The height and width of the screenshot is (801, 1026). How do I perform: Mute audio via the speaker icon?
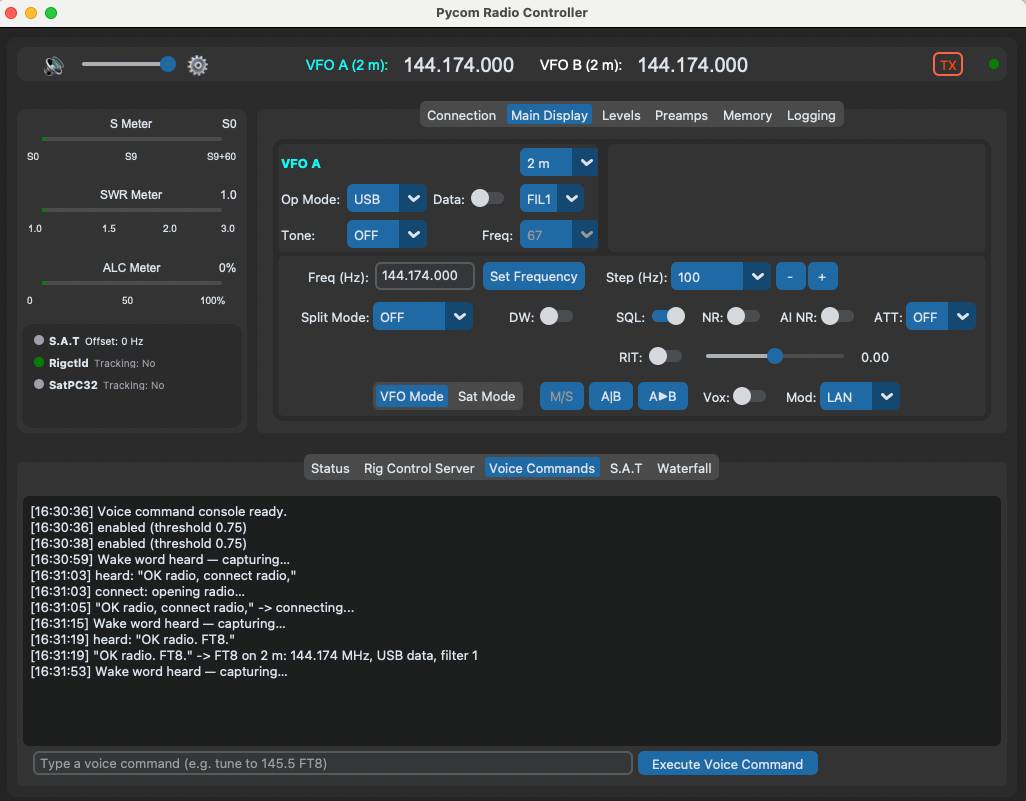tap(54, 65)
